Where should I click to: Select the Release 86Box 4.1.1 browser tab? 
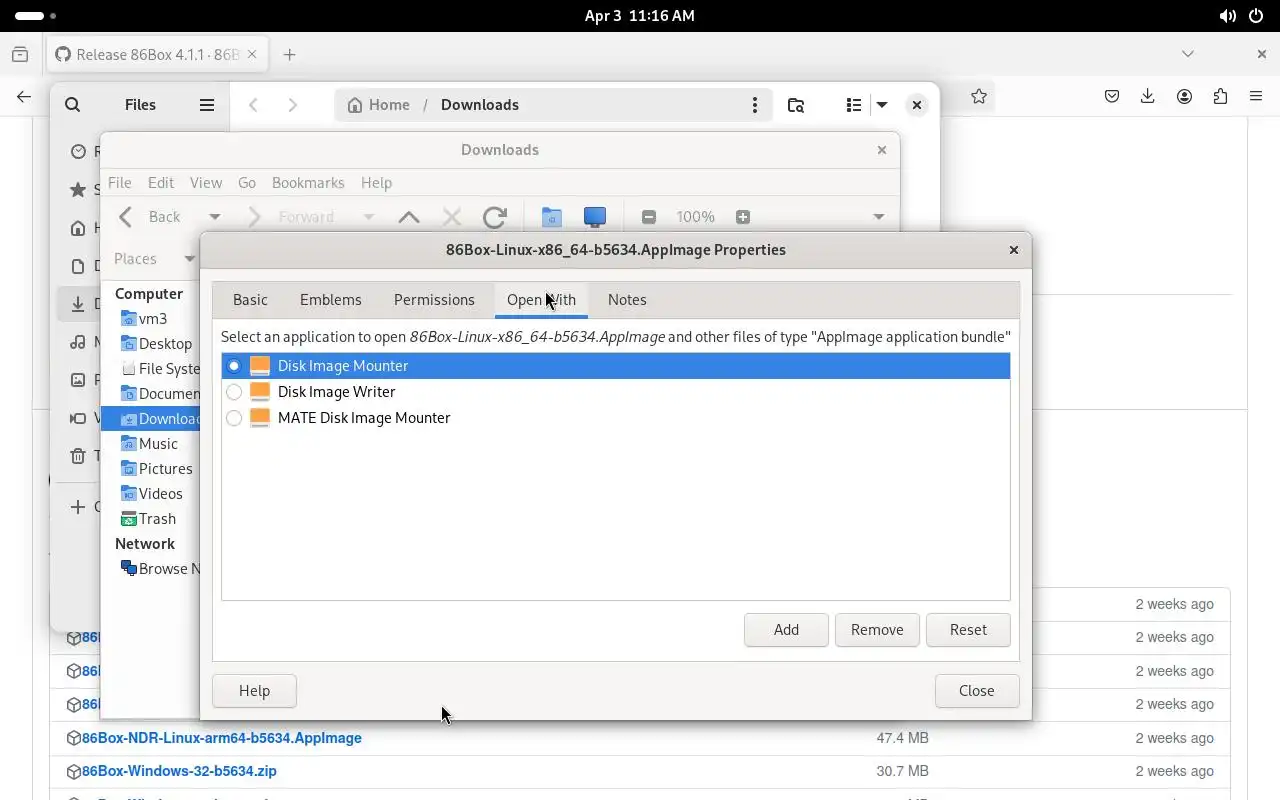tap(156, 55)
